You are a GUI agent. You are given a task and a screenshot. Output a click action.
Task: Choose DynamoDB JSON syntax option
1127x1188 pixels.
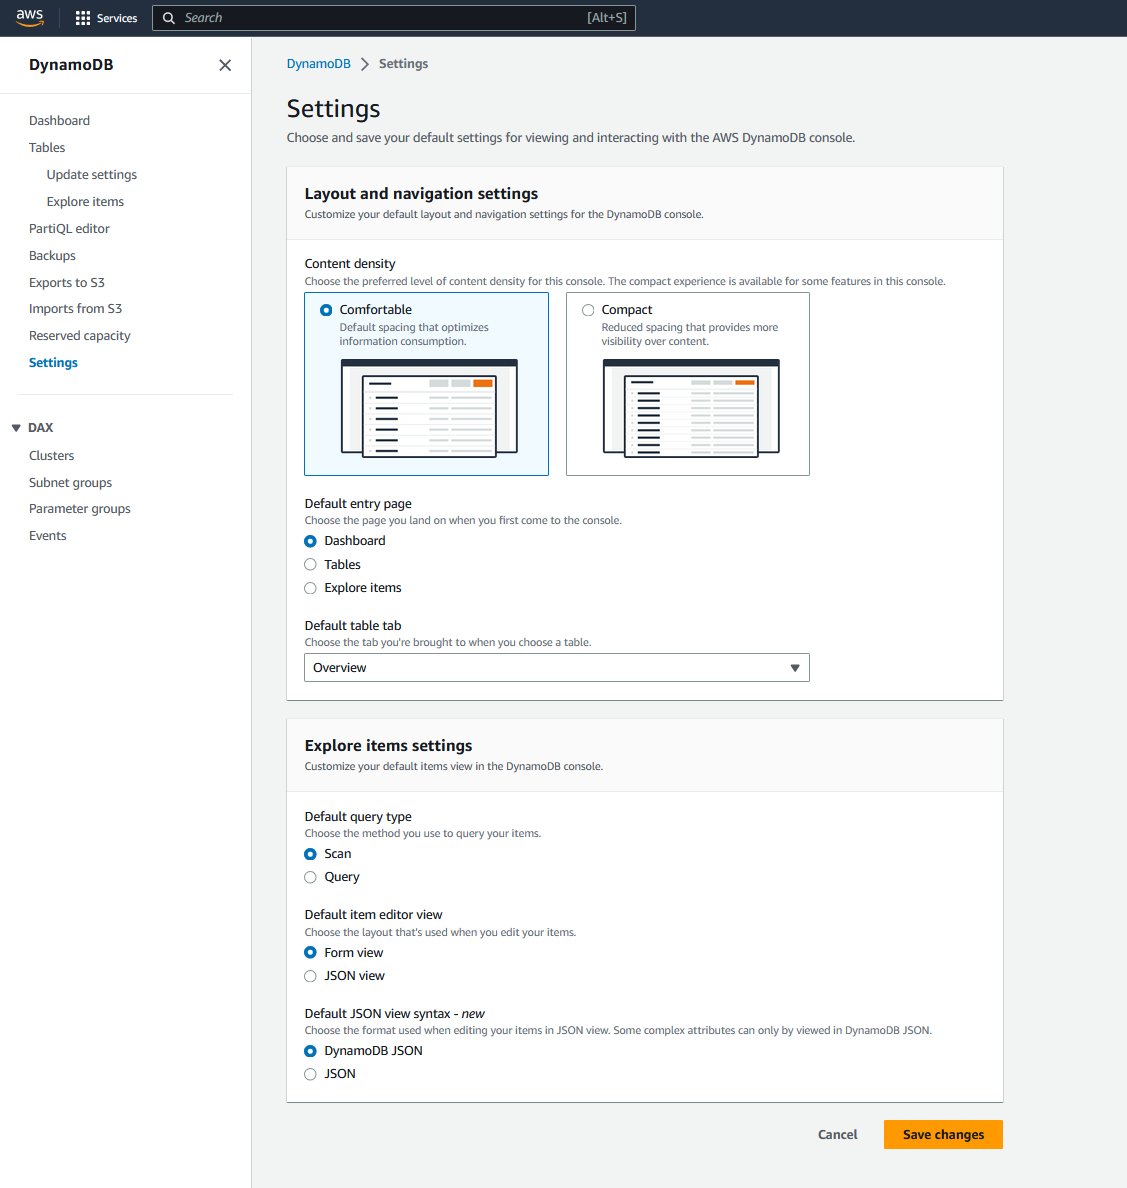click(x=310, y=1051)
